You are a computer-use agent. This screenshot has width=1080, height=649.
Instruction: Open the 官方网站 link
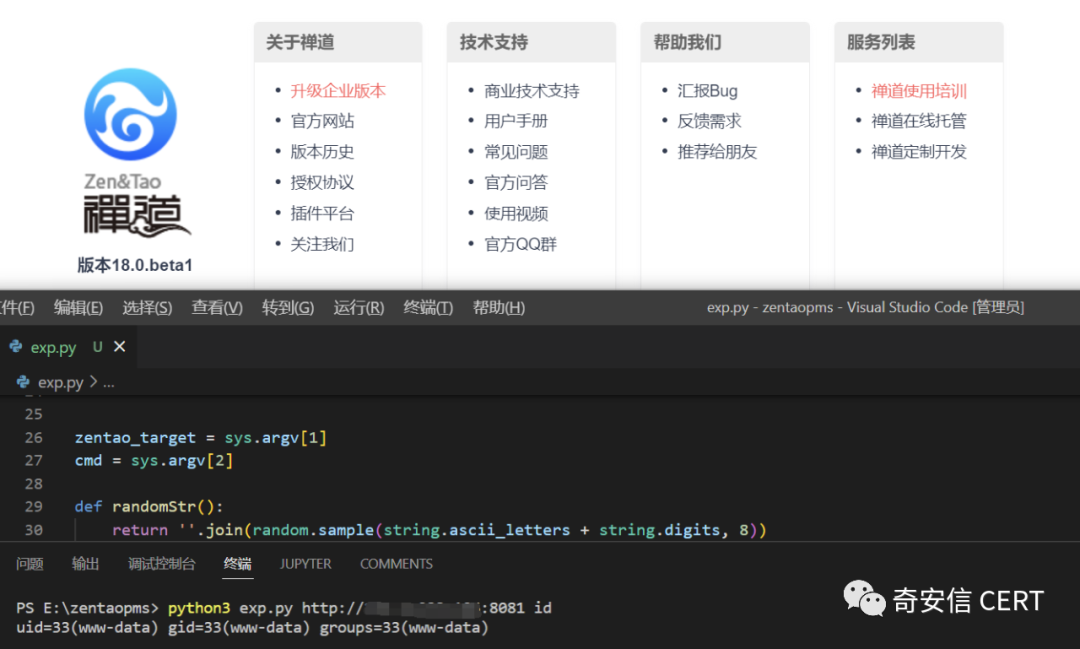point(322,121)
